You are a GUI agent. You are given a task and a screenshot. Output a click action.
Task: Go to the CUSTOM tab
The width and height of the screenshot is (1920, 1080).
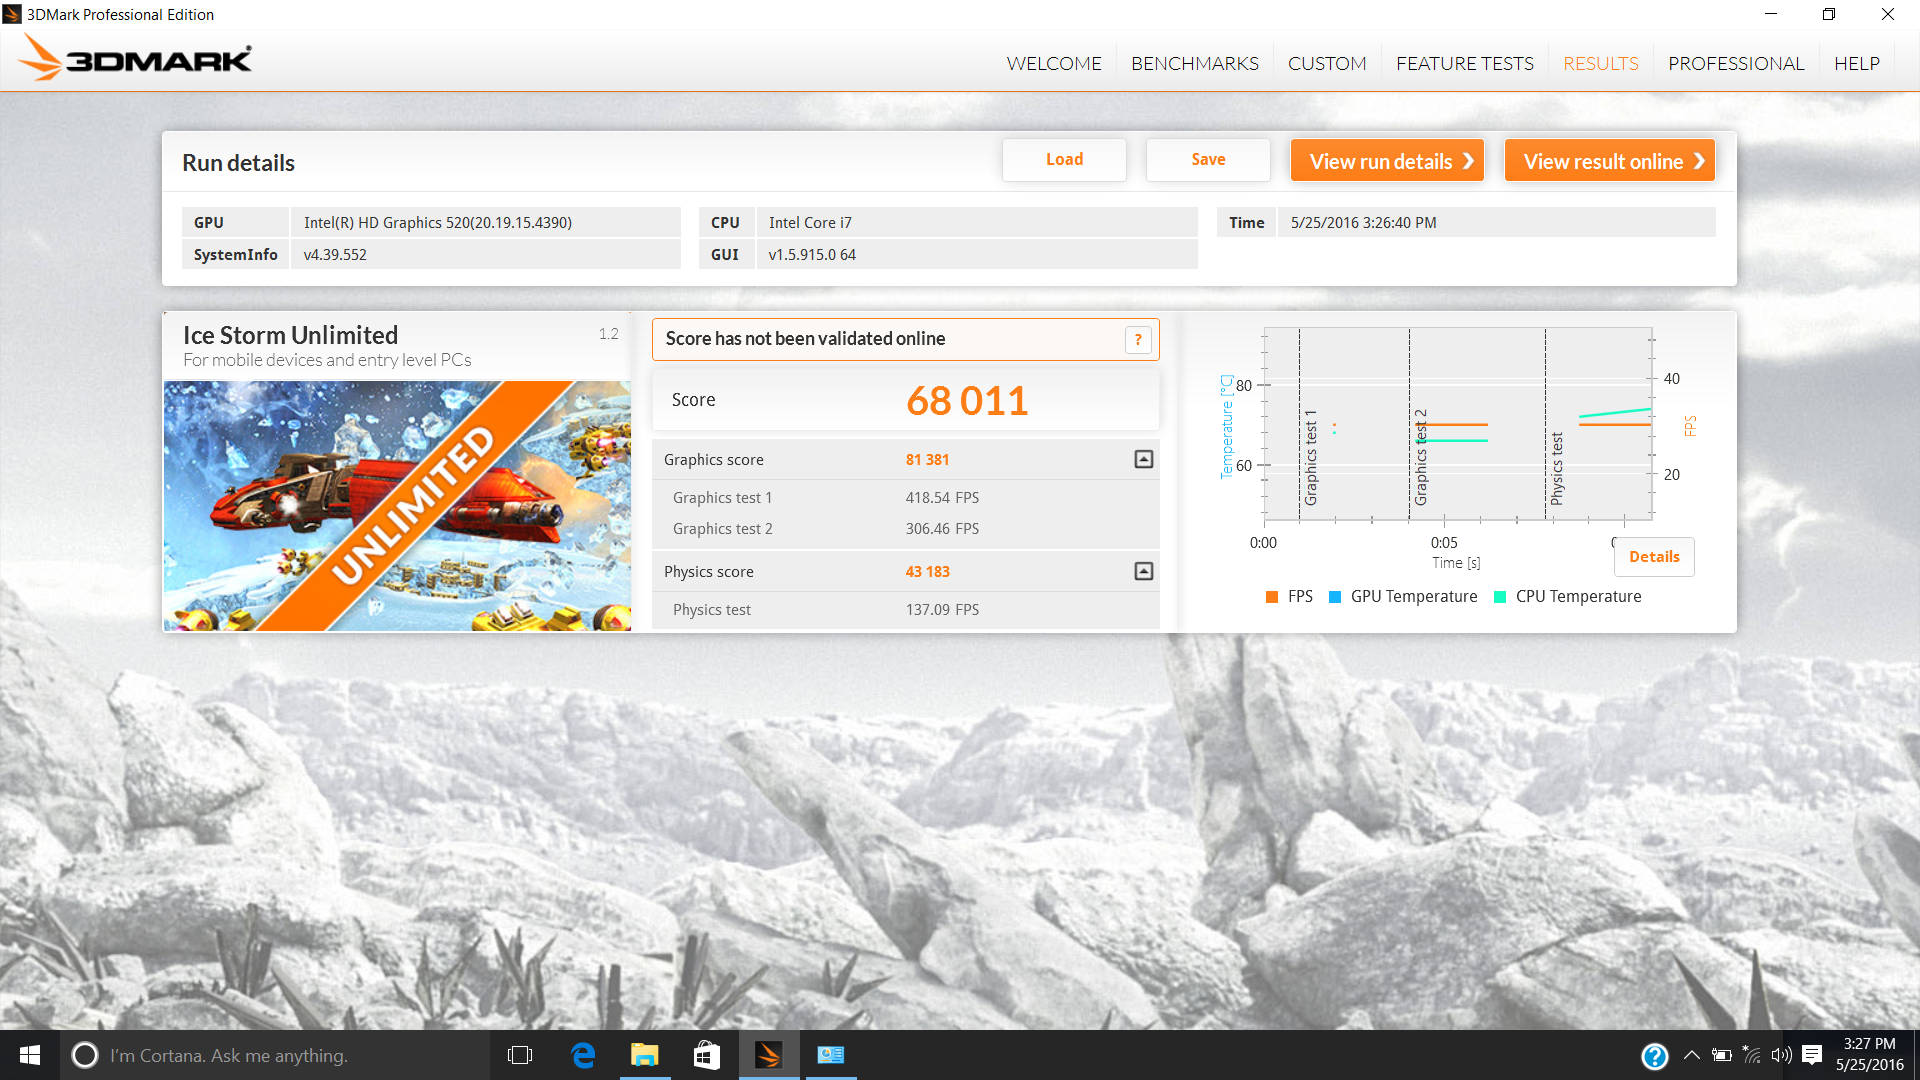[x=1327, y=63]
